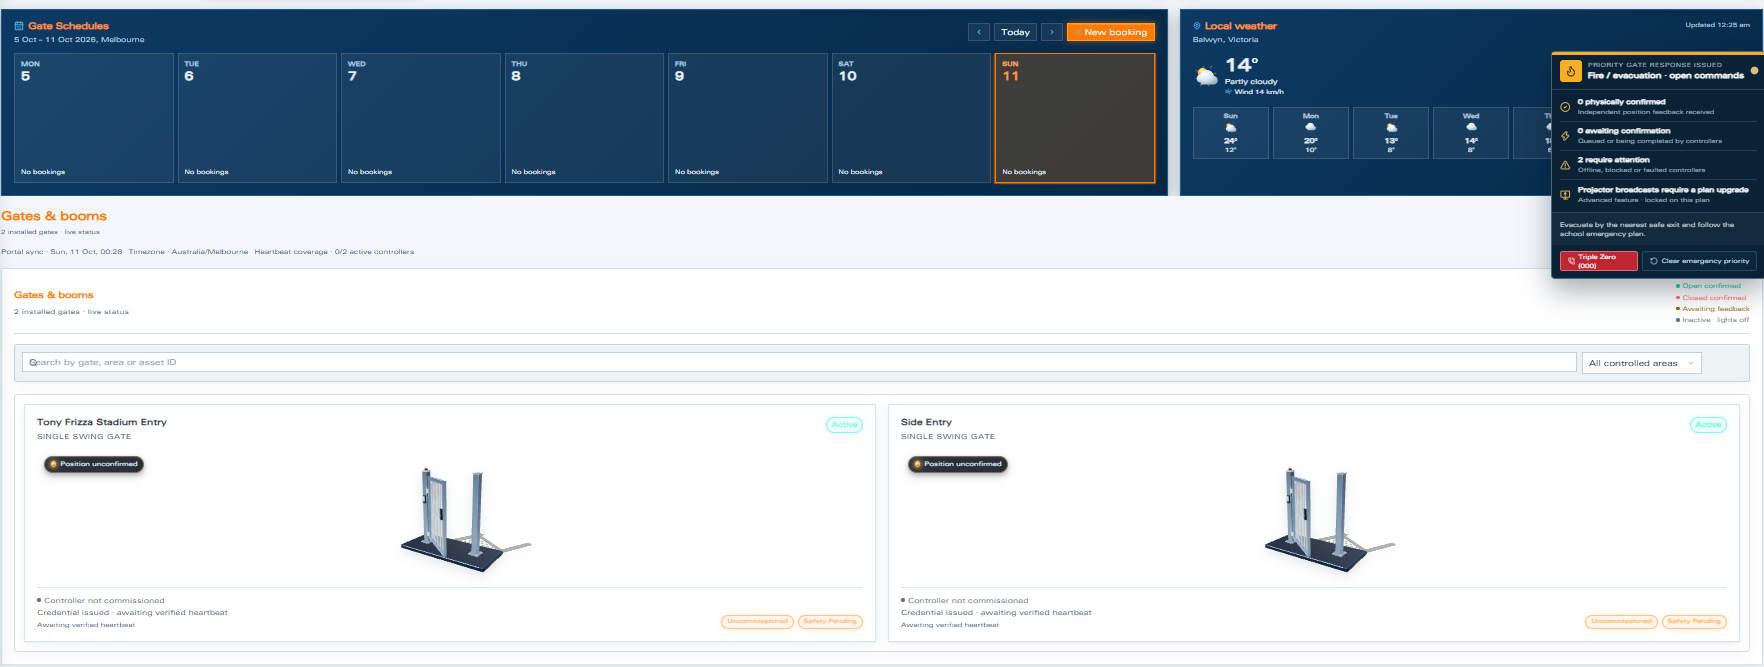
Task: Click the magnifier icon in gate search
Action: (33, 363)
